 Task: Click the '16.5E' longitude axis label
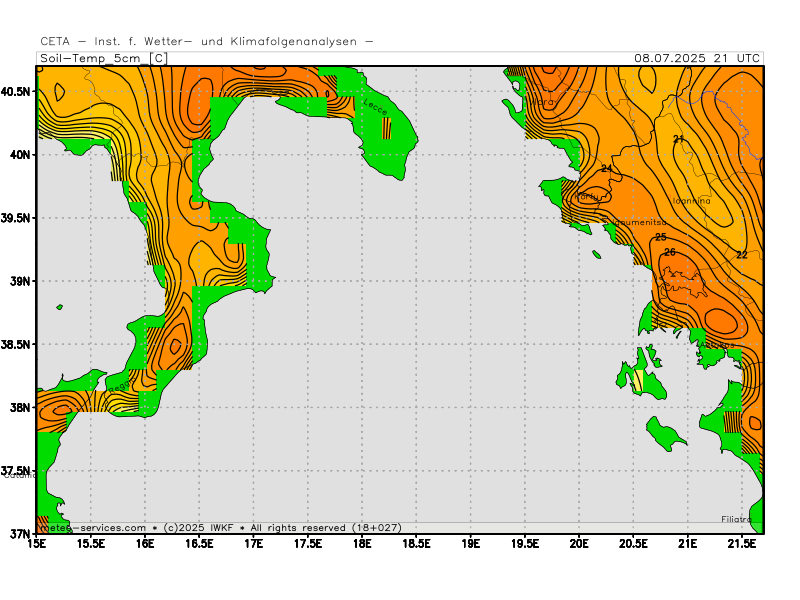199,544
